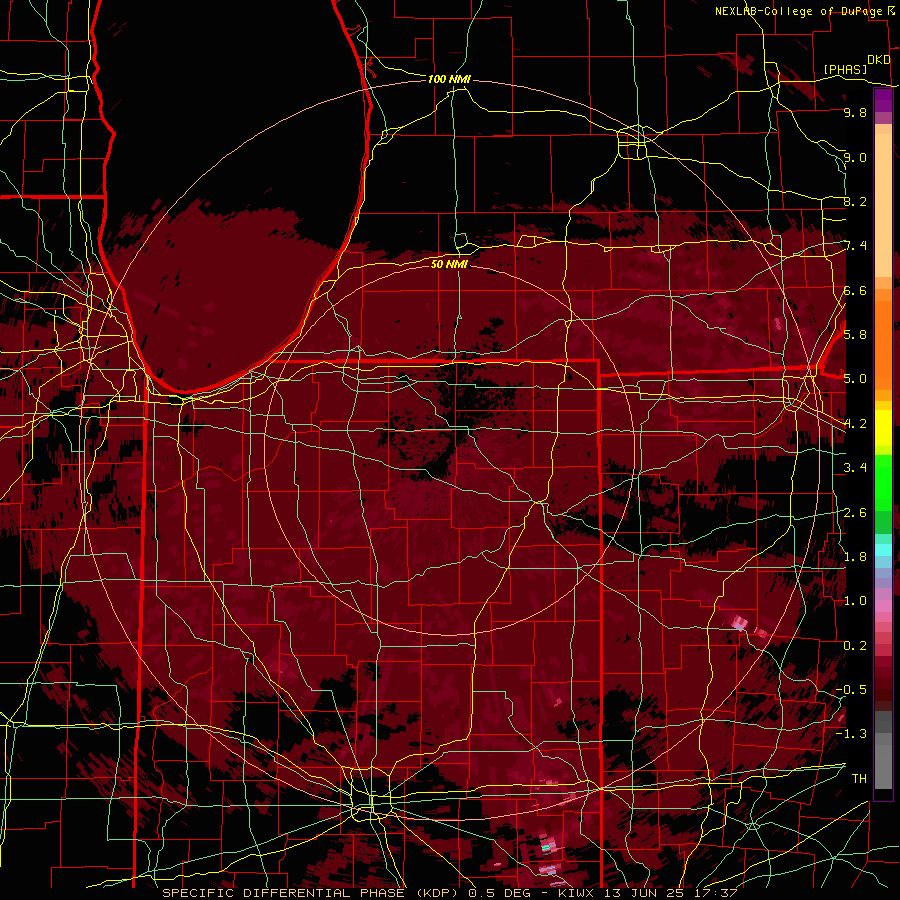Image resolution: width=900 pixels, height=900 pixels.
Task: Click the [PHAS] legend label
Action: click(845, 69)
